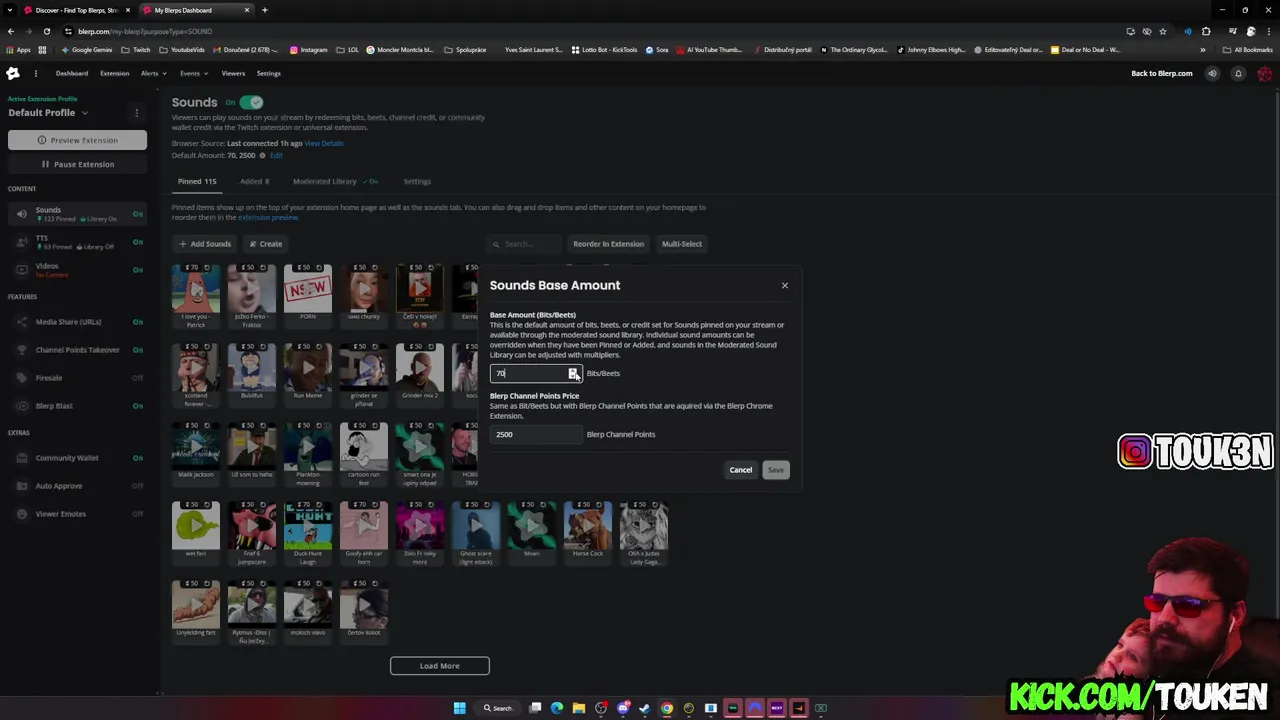This screenshot has height=720, width=1280.
Task: Open the View Details link
Action: tap(324, 143)
